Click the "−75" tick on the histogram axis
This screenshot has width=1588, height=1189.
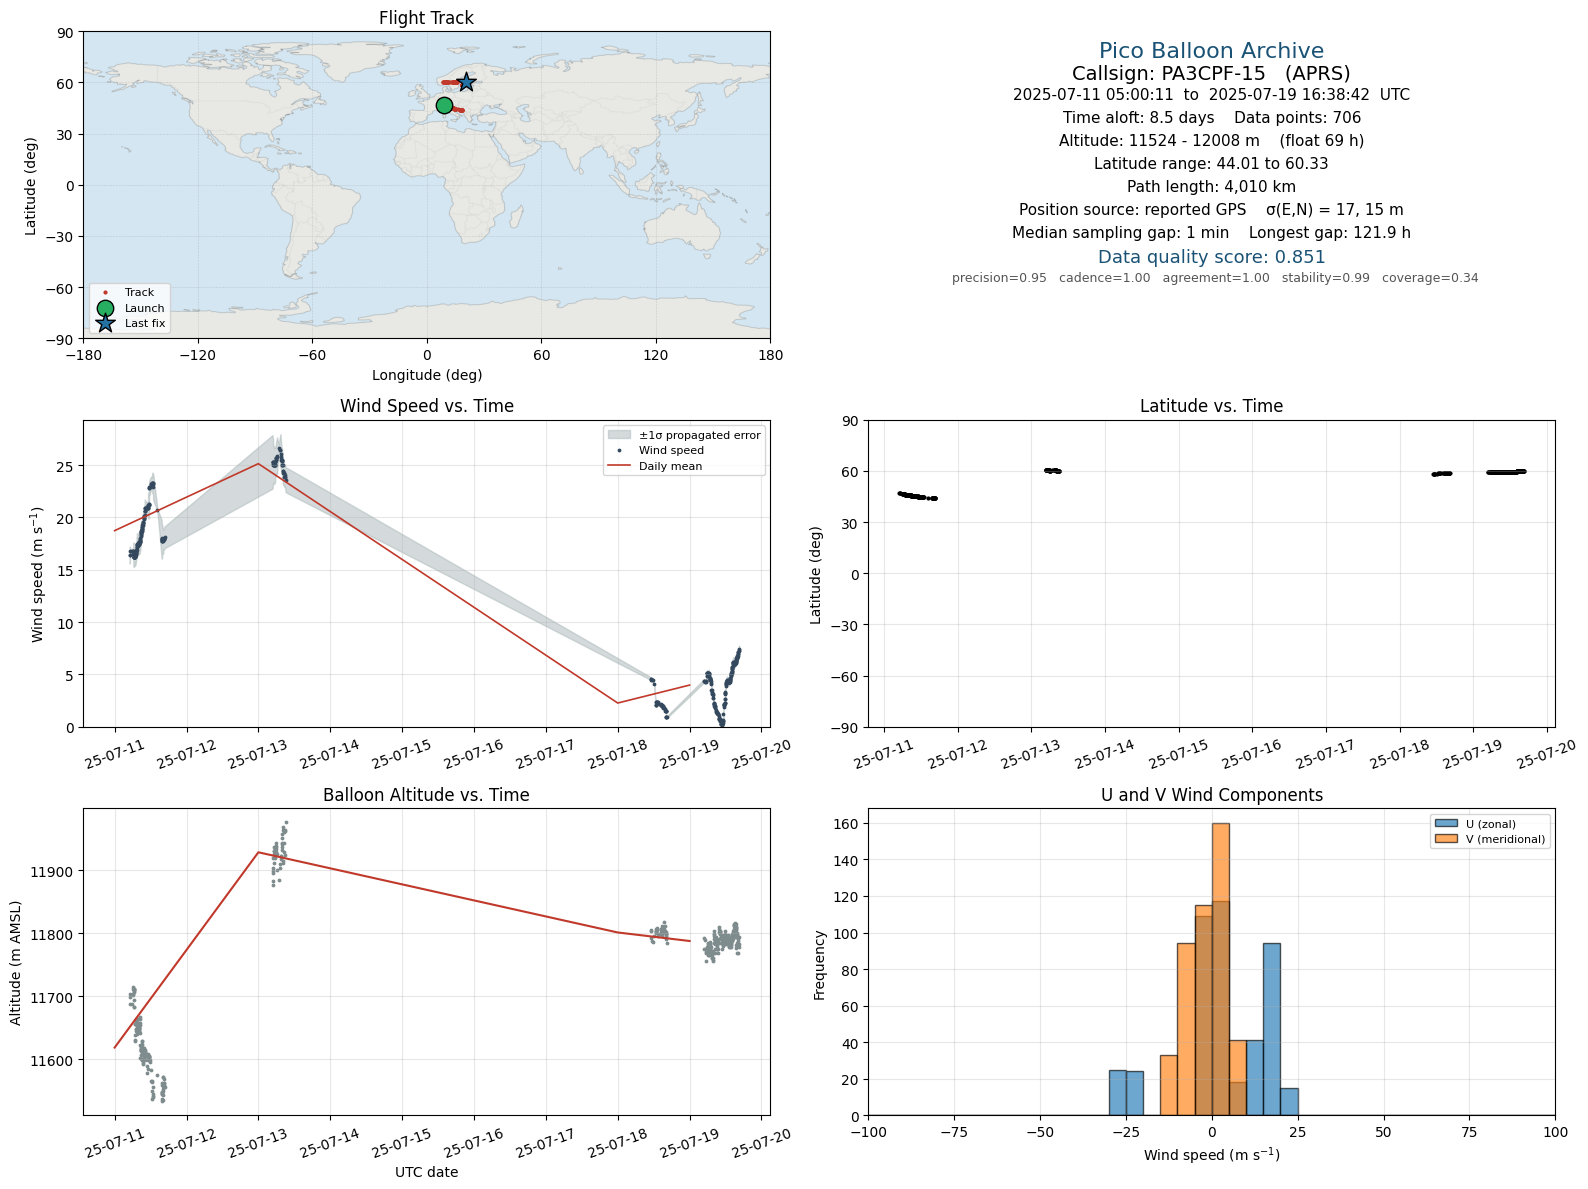pos(954,1132)
